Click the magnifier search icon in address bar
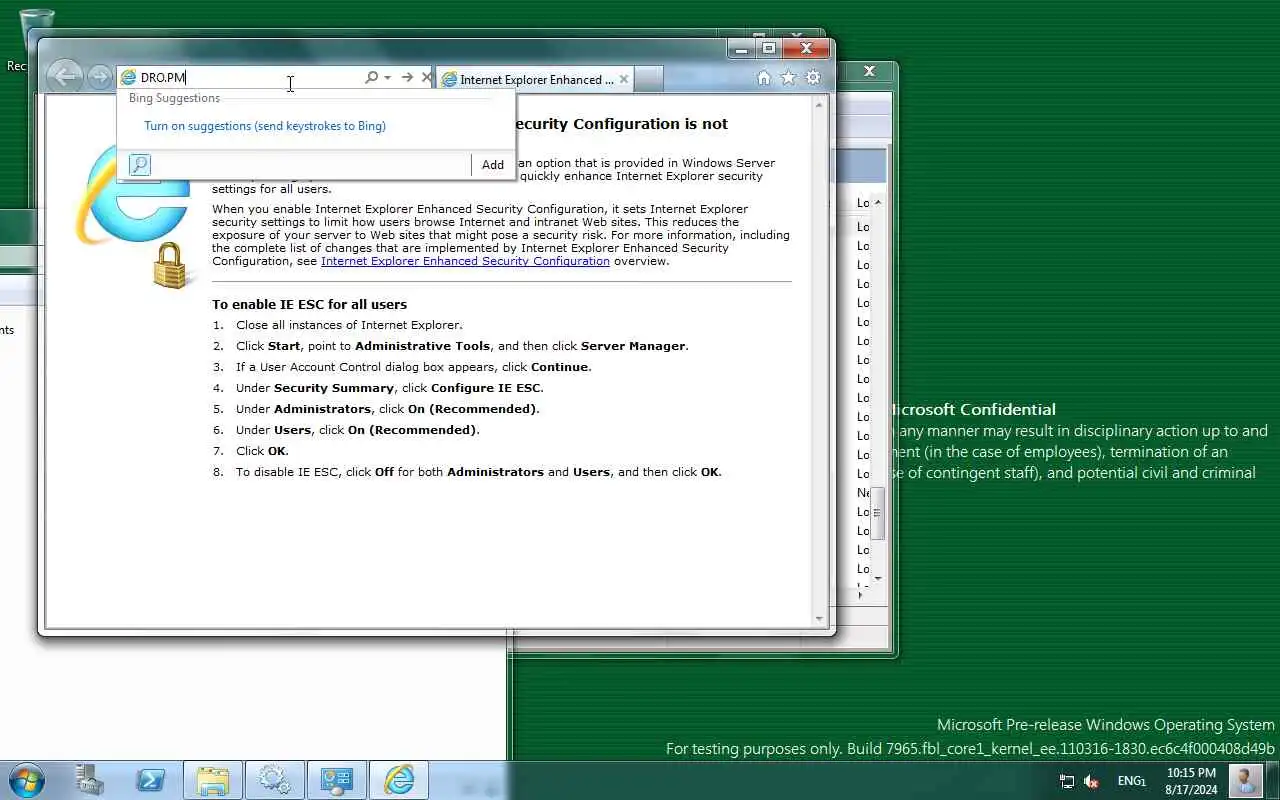The width and height of the screenshot is (1280, 800). pyautogui.click(x=371, y=77)
